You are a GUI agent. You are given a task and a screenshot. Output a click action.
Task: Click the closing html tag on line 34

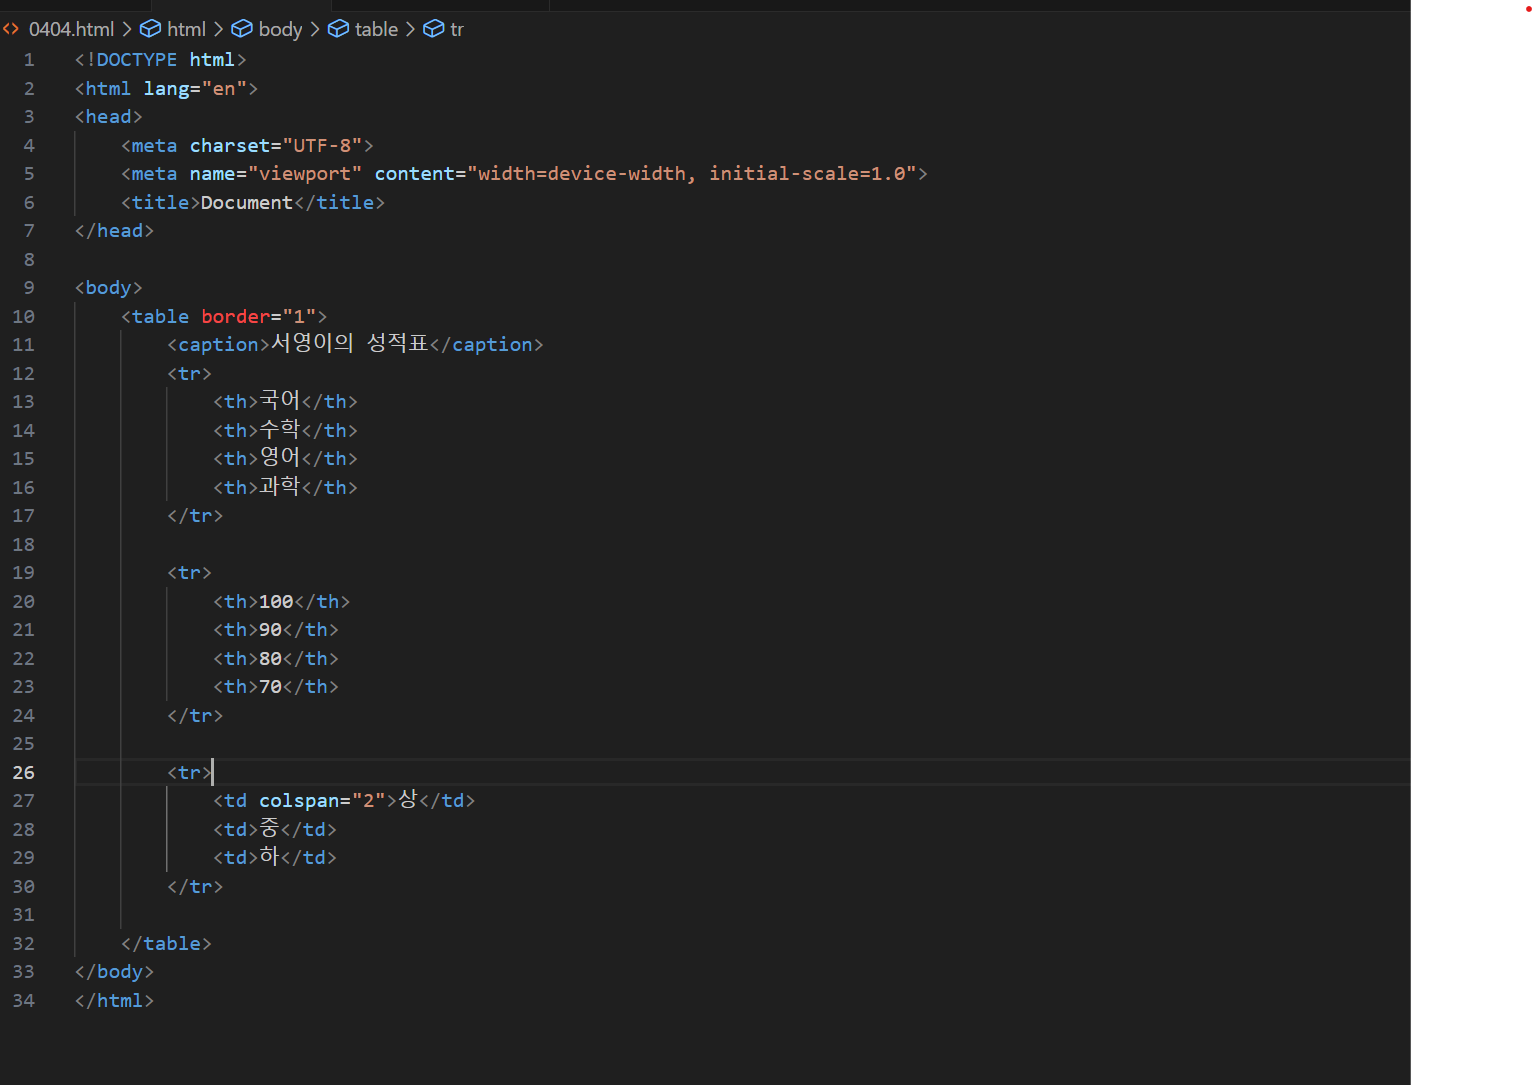tap(115, 1001)
